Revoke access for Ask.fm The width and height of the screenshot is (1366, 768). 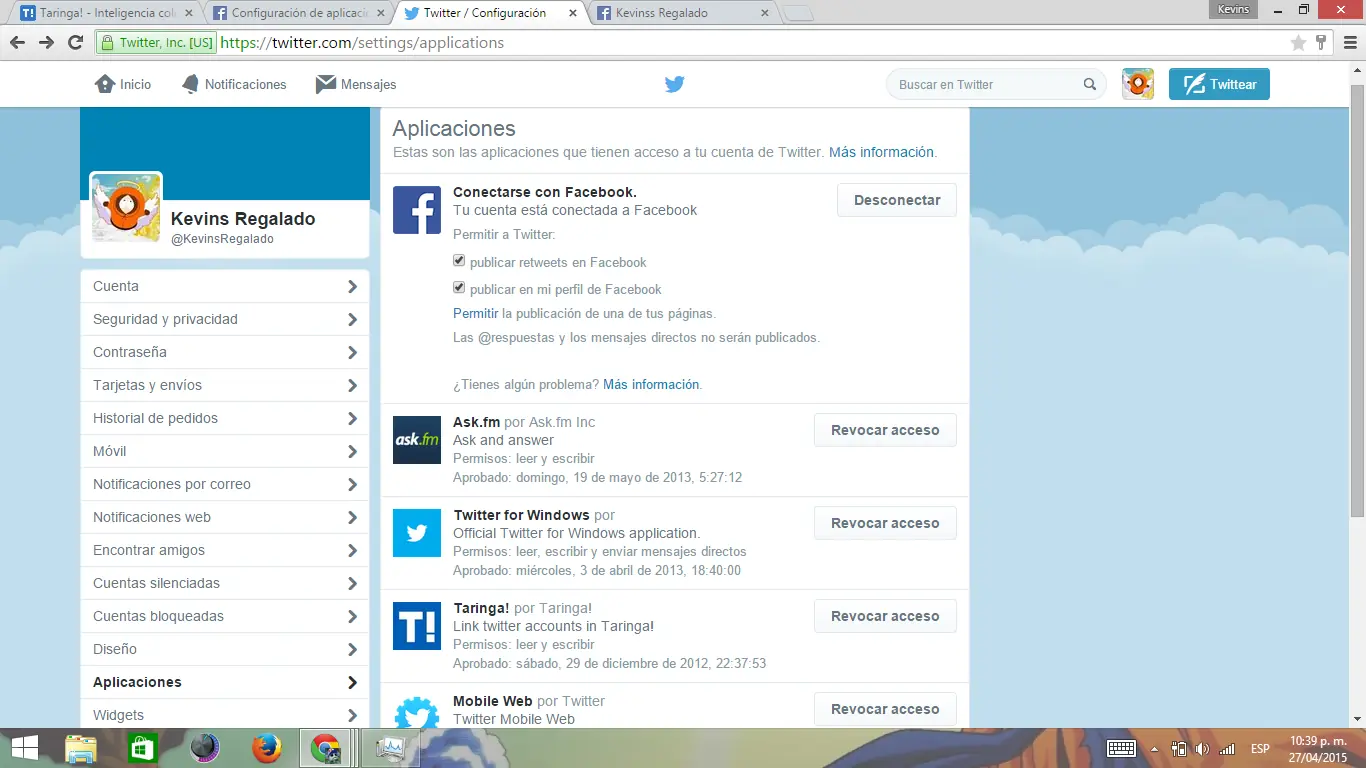pyautogui.click(x=885, y=430)
